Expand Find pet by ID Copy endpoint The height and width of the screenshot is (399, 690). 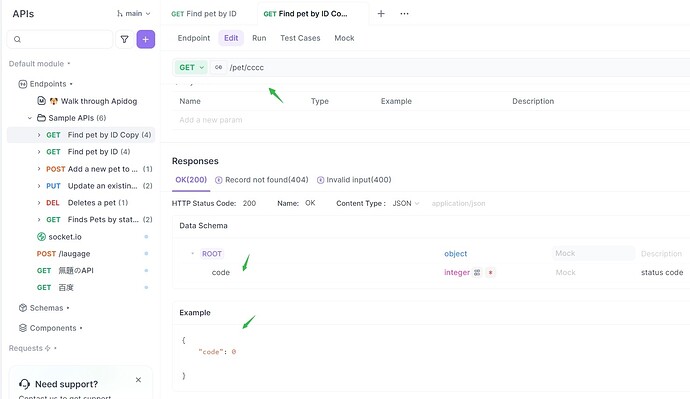tap(39, 135)
